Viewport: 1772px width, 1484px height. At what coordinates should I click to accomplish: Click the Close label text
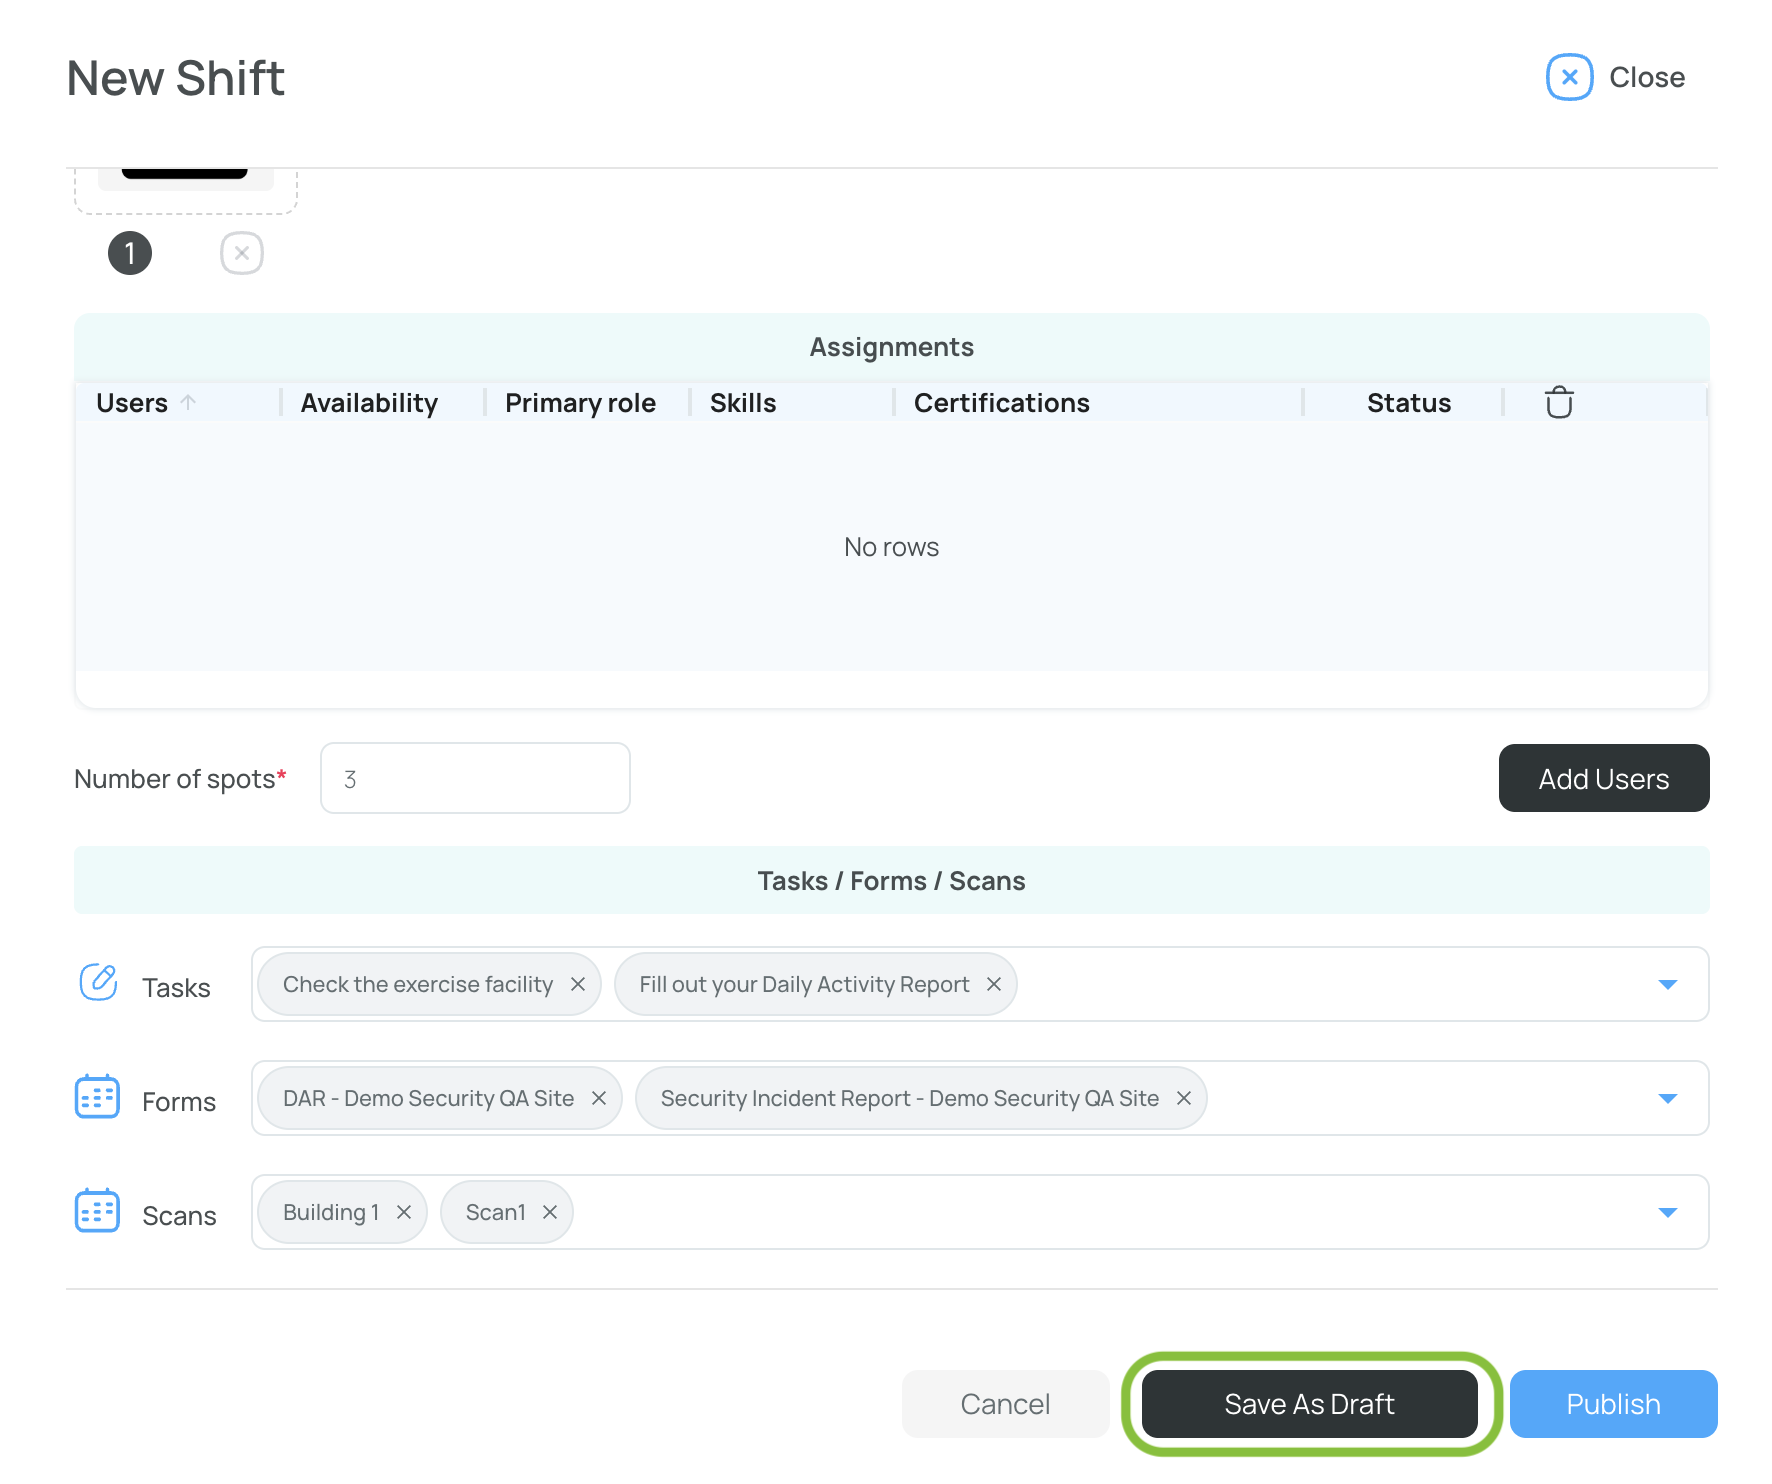(1646, 77)
